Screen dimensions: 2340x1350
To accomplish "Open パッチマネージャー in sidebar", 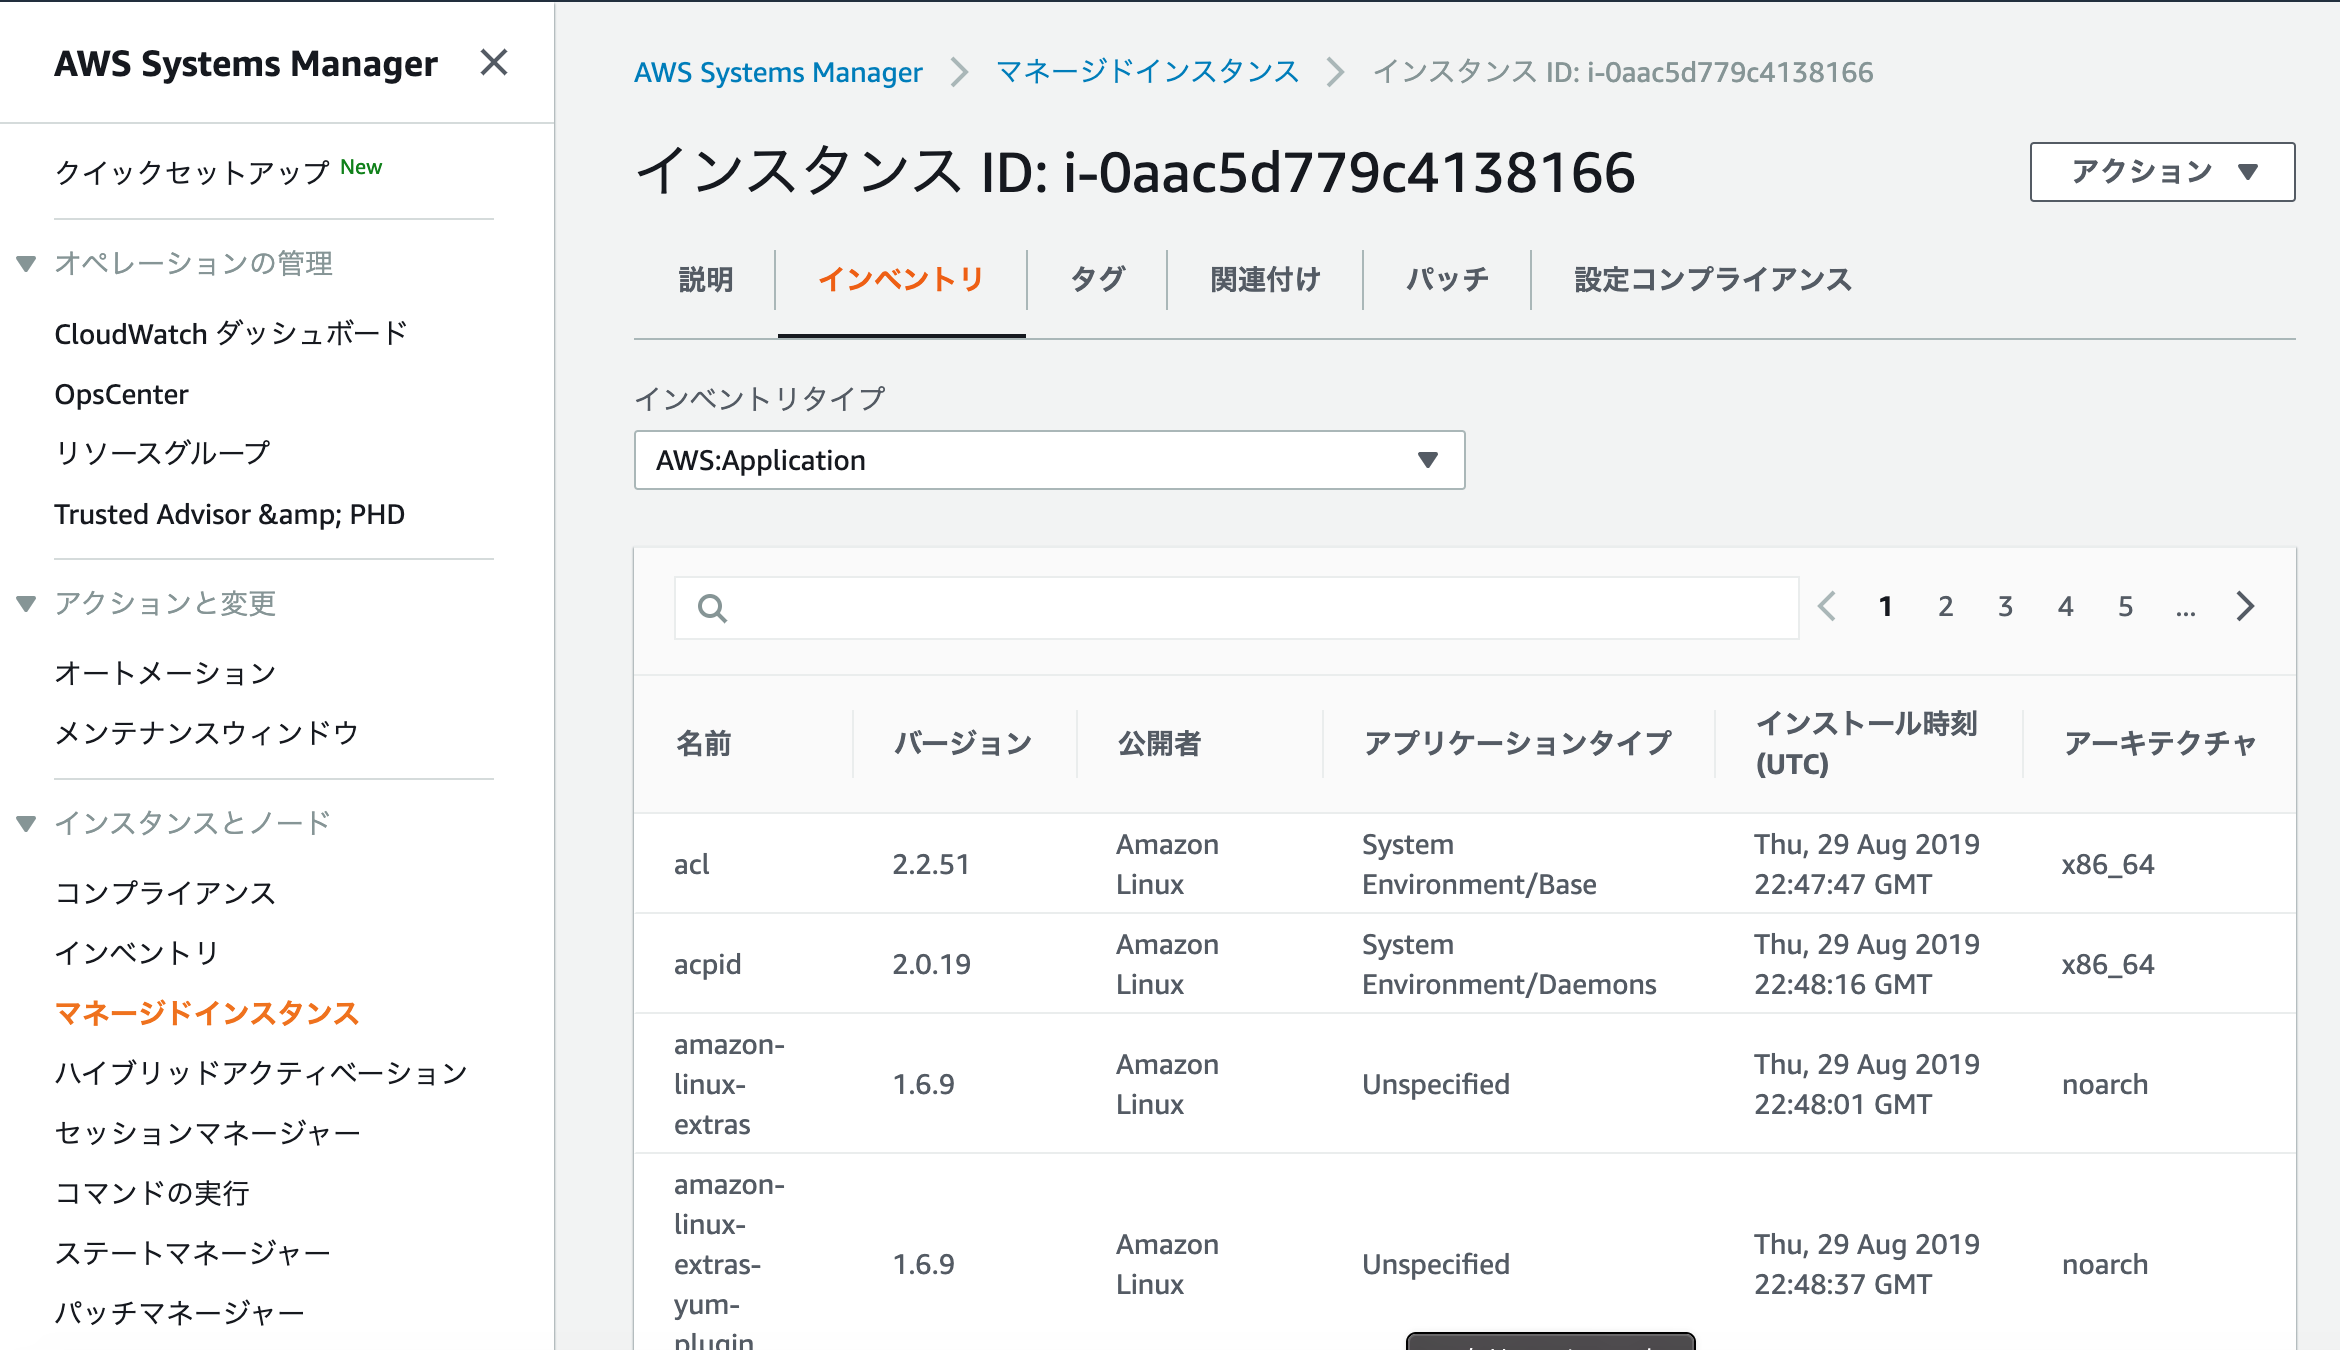I will click(x=179, y=1313).
